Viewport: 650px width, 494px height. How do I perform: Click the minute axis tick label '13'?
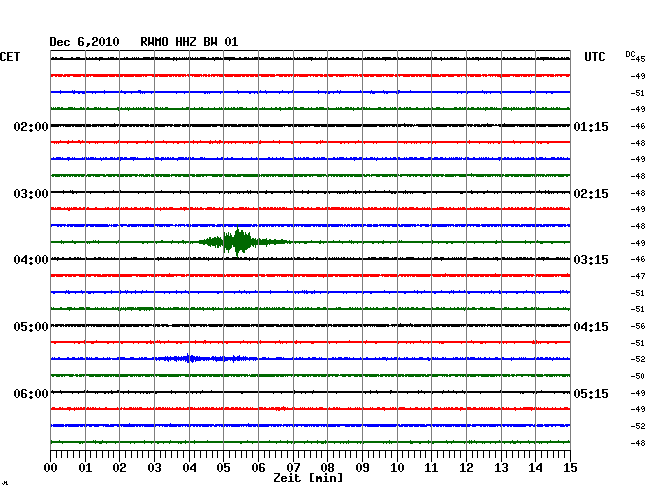501,467
